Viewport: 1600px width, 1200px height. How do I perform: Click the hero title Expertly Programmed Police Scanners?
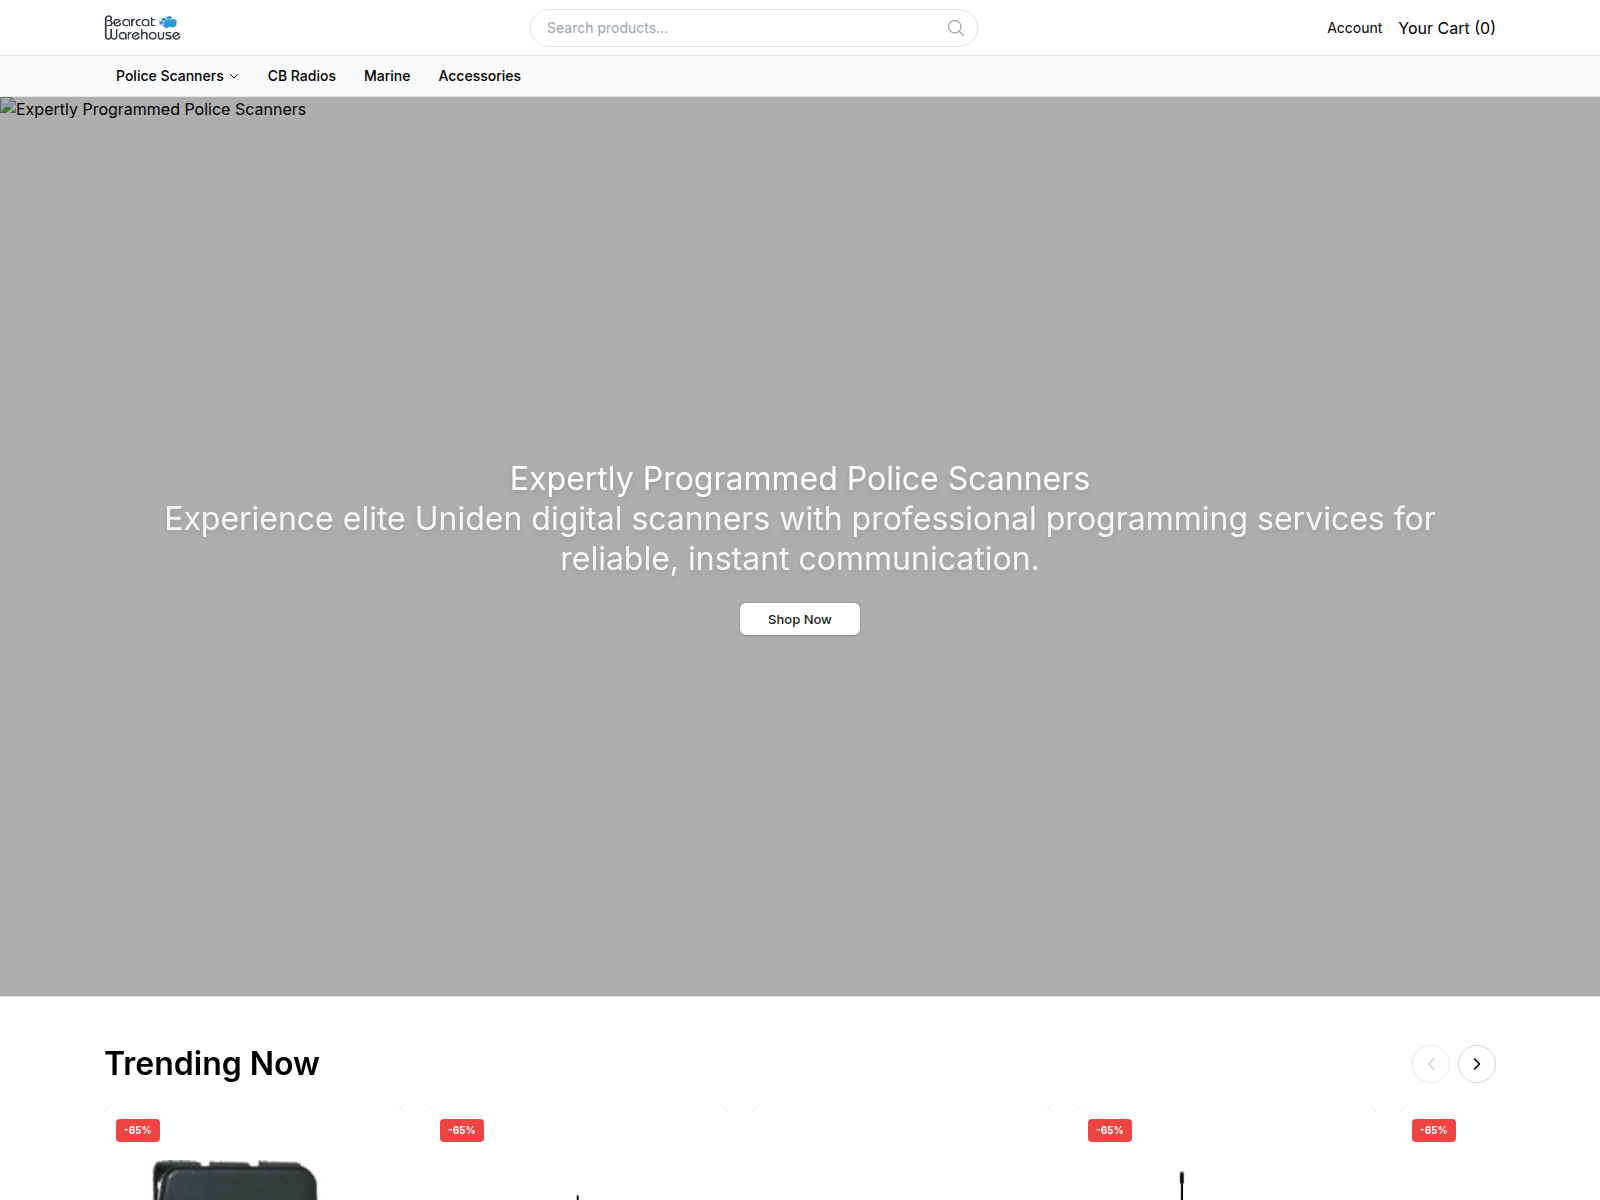pos(800,479)
